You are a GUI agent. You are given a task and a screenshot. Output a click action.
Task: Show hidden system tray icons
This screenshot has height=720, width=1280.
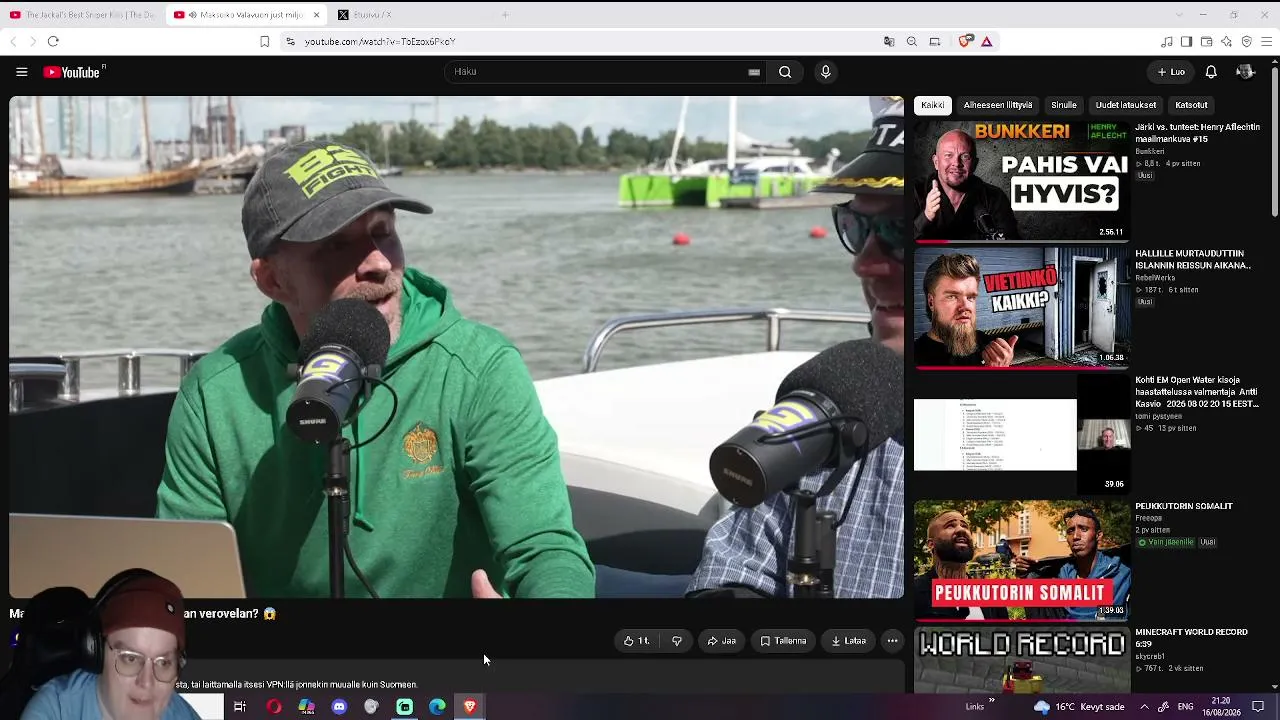tap(1144, 707)
